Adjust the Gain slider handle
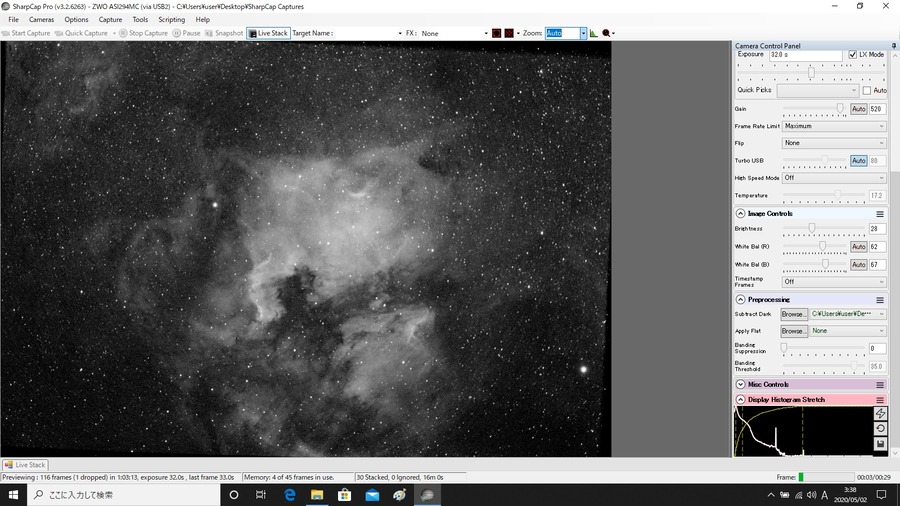Viewport: 900px width, 506px height. (840, 108)
